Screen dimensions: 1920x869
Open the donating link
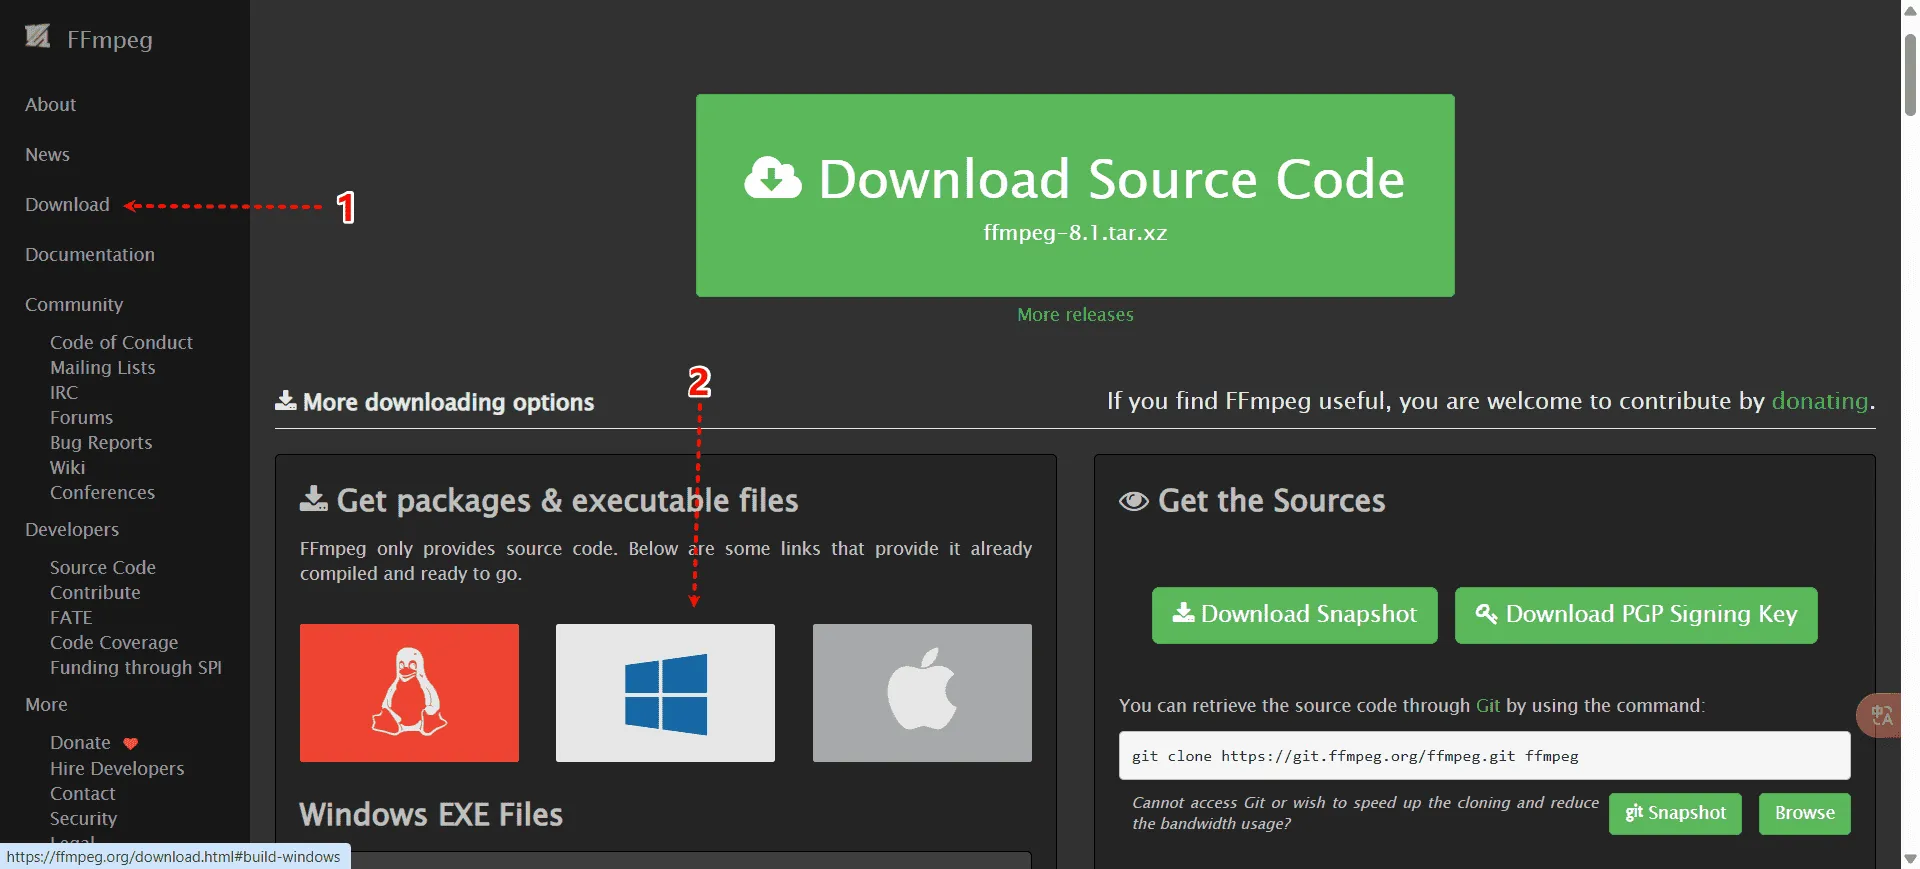[1819, 401]
